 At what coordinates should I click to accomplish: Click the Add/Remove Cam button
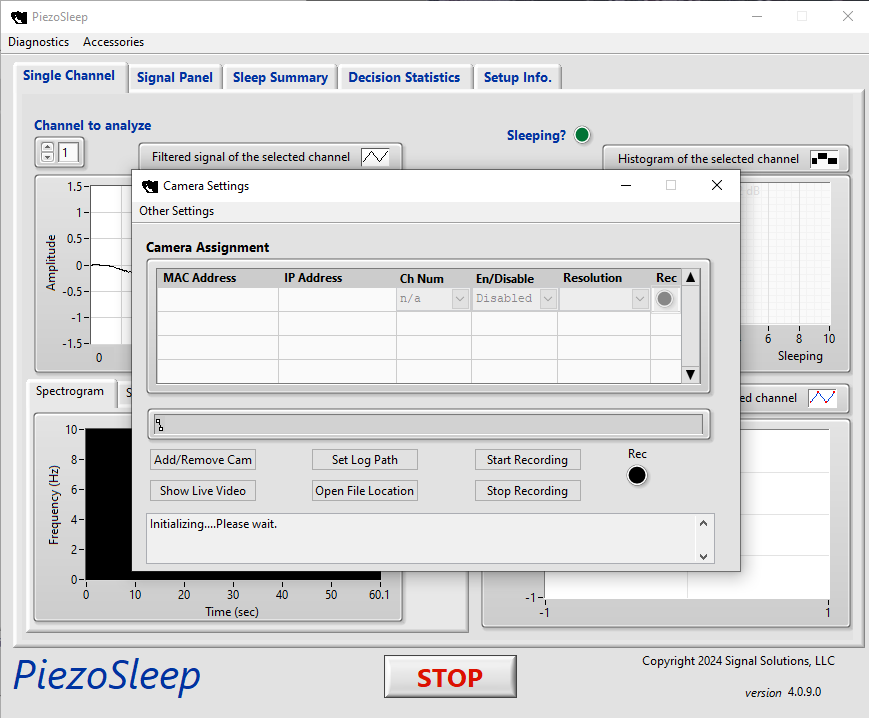point(203,460)
